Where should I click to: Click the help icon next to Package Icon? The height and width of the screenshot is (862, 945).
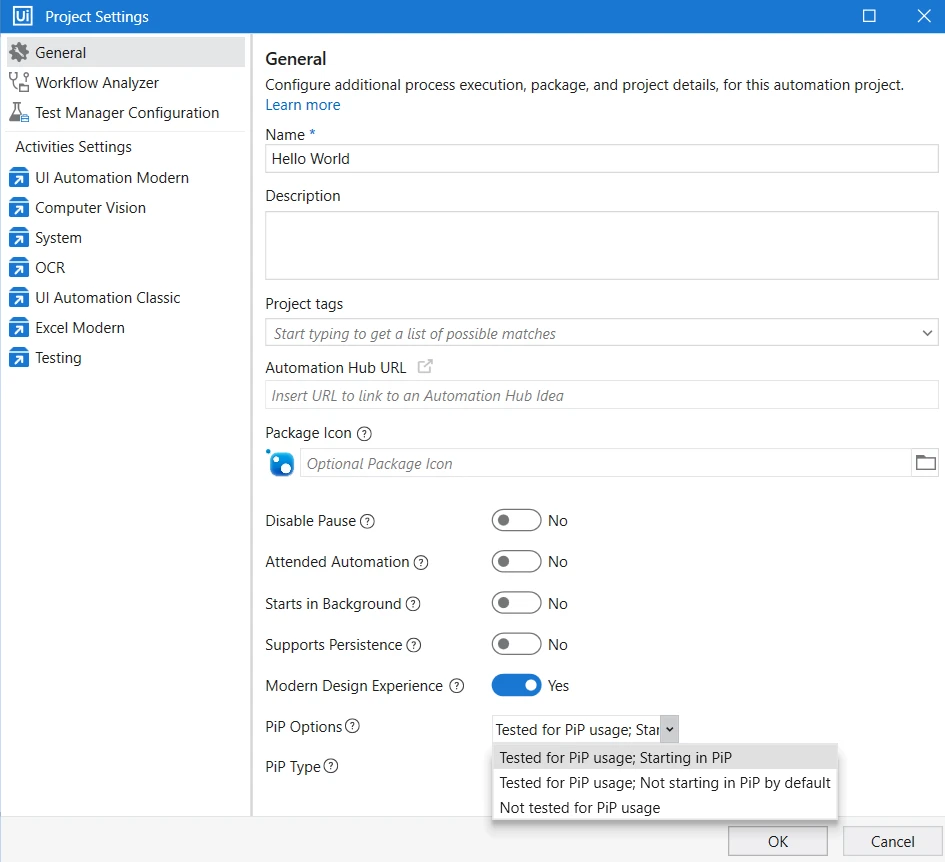click(364, 433)
